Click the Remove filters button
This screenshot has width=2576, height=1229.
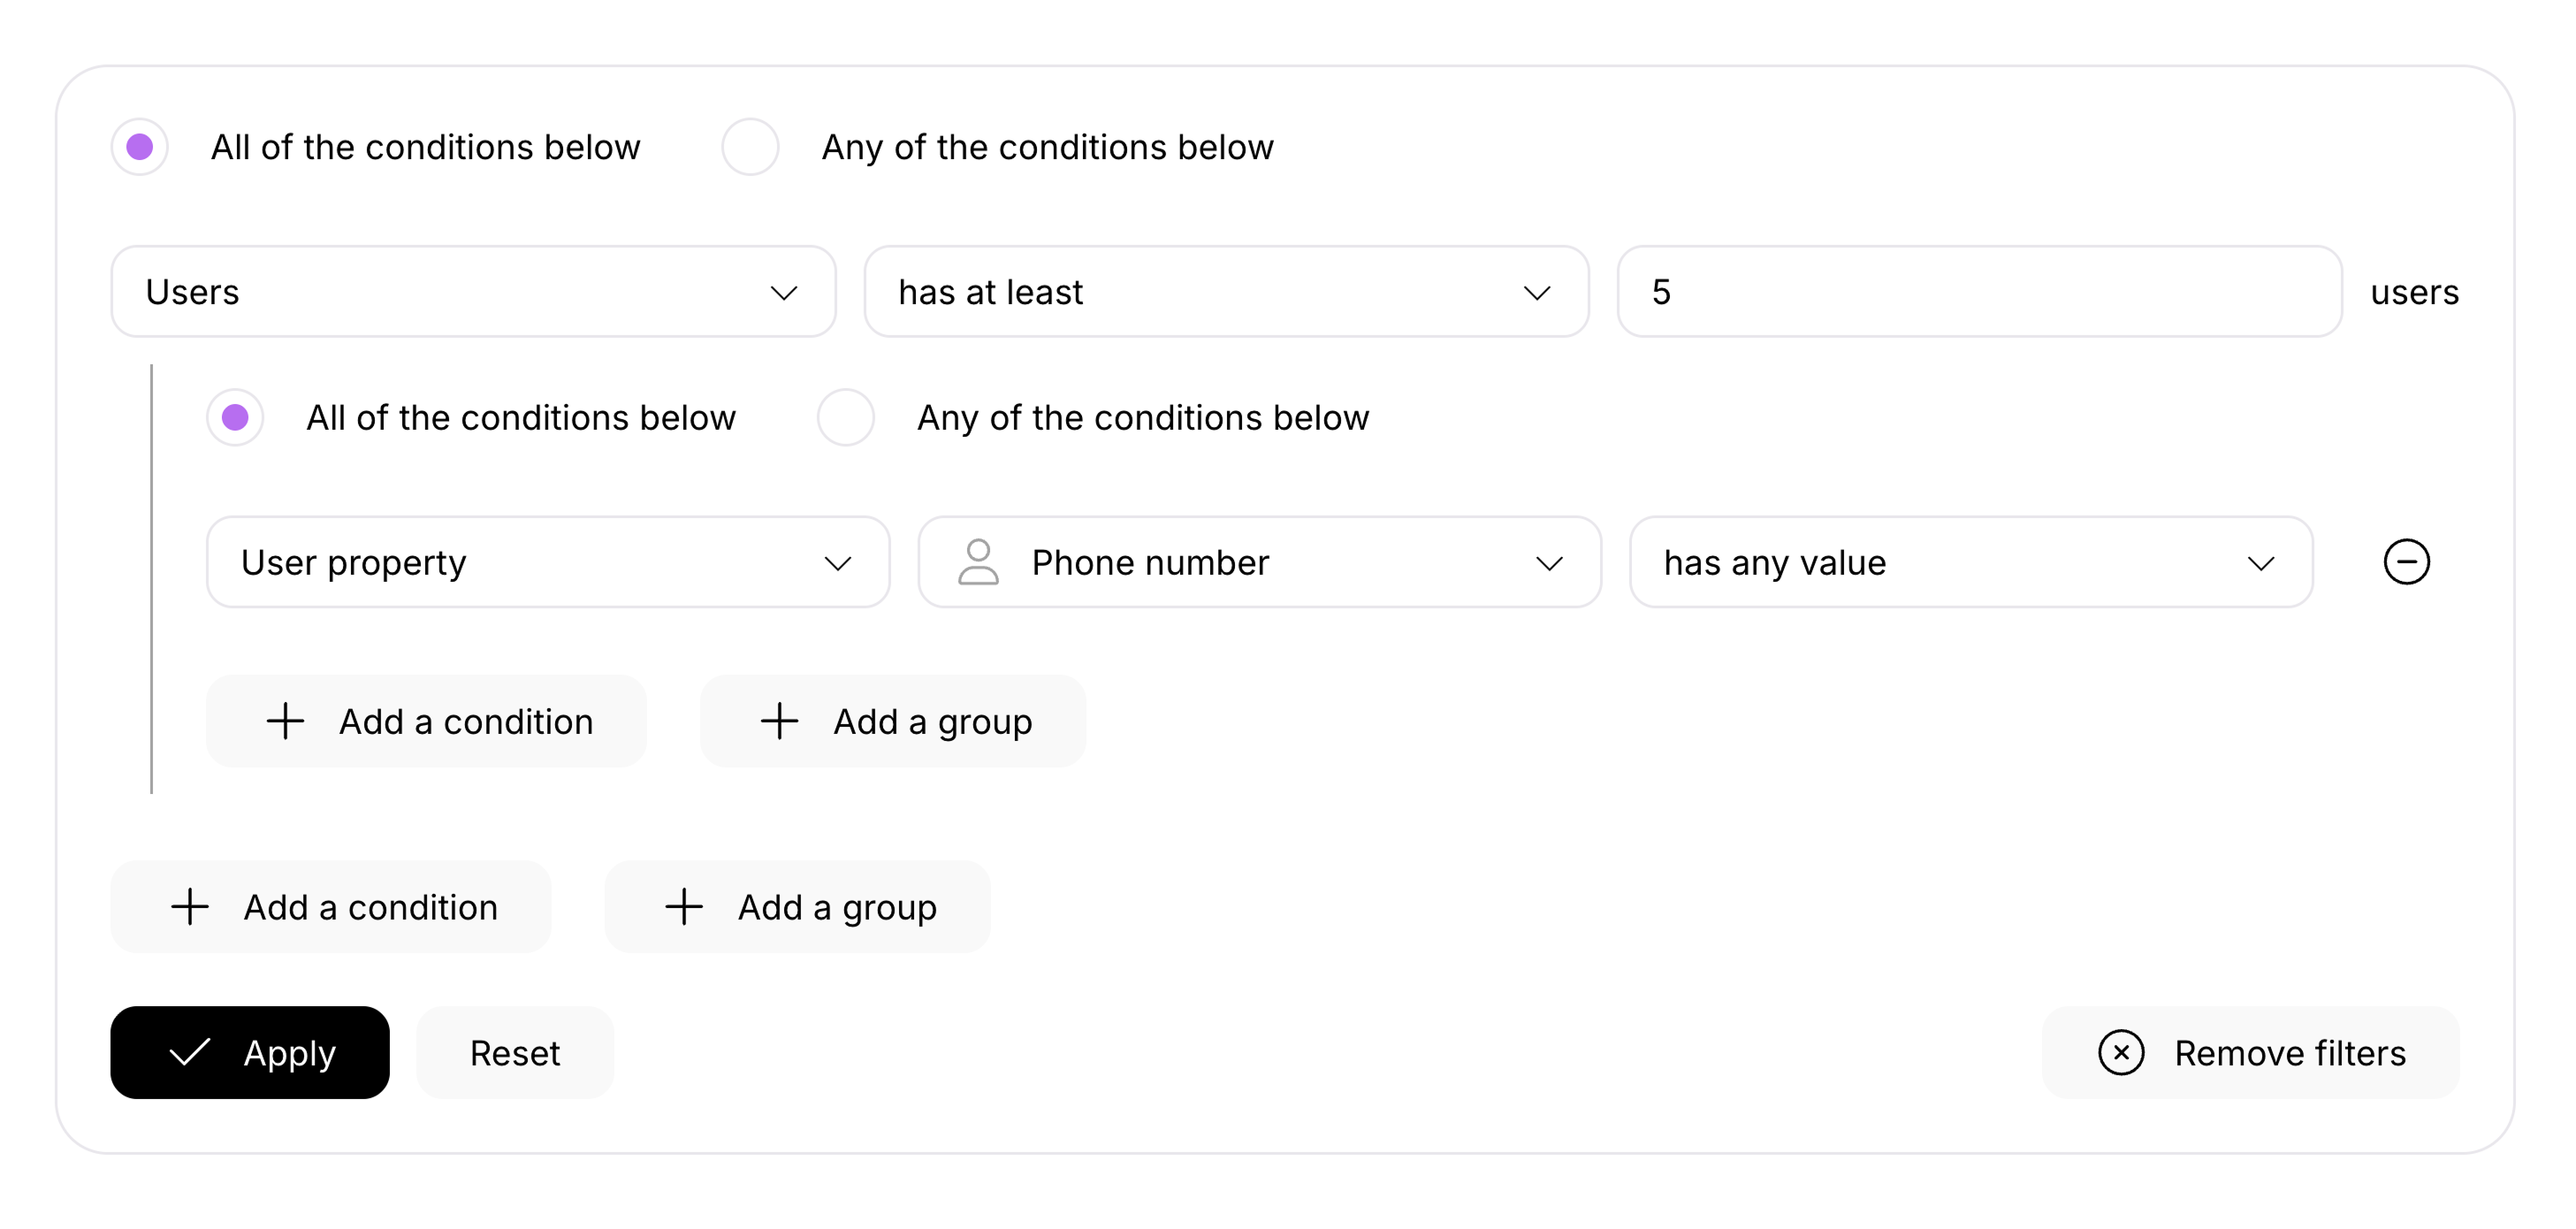pyautogui.click(x=2250, y=1052)
